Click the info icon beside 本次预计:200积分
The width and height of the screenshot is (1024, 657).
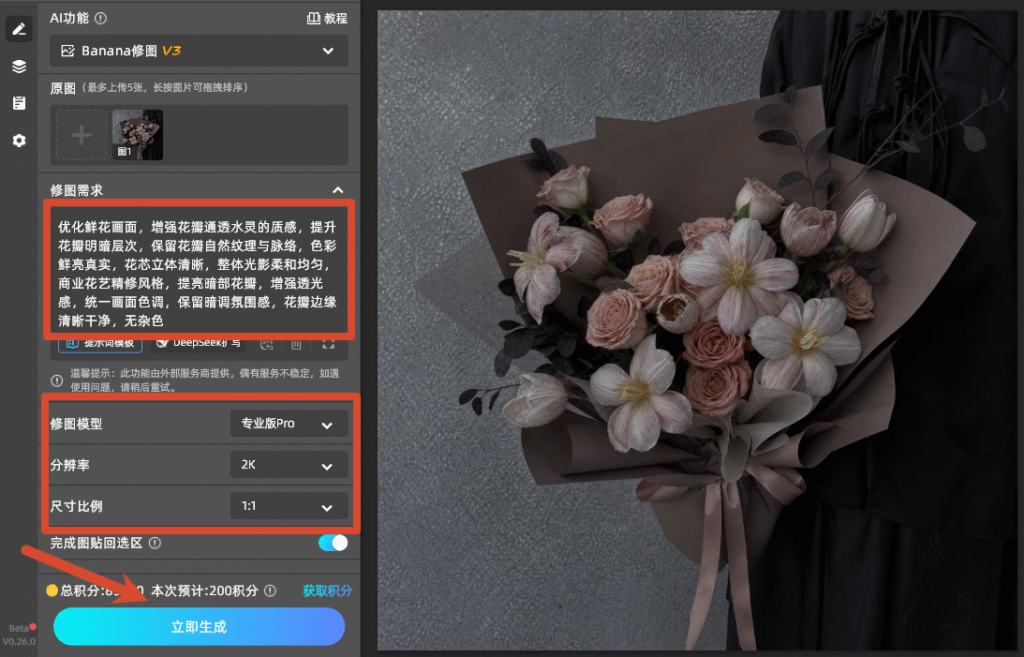tap(270, 590)
